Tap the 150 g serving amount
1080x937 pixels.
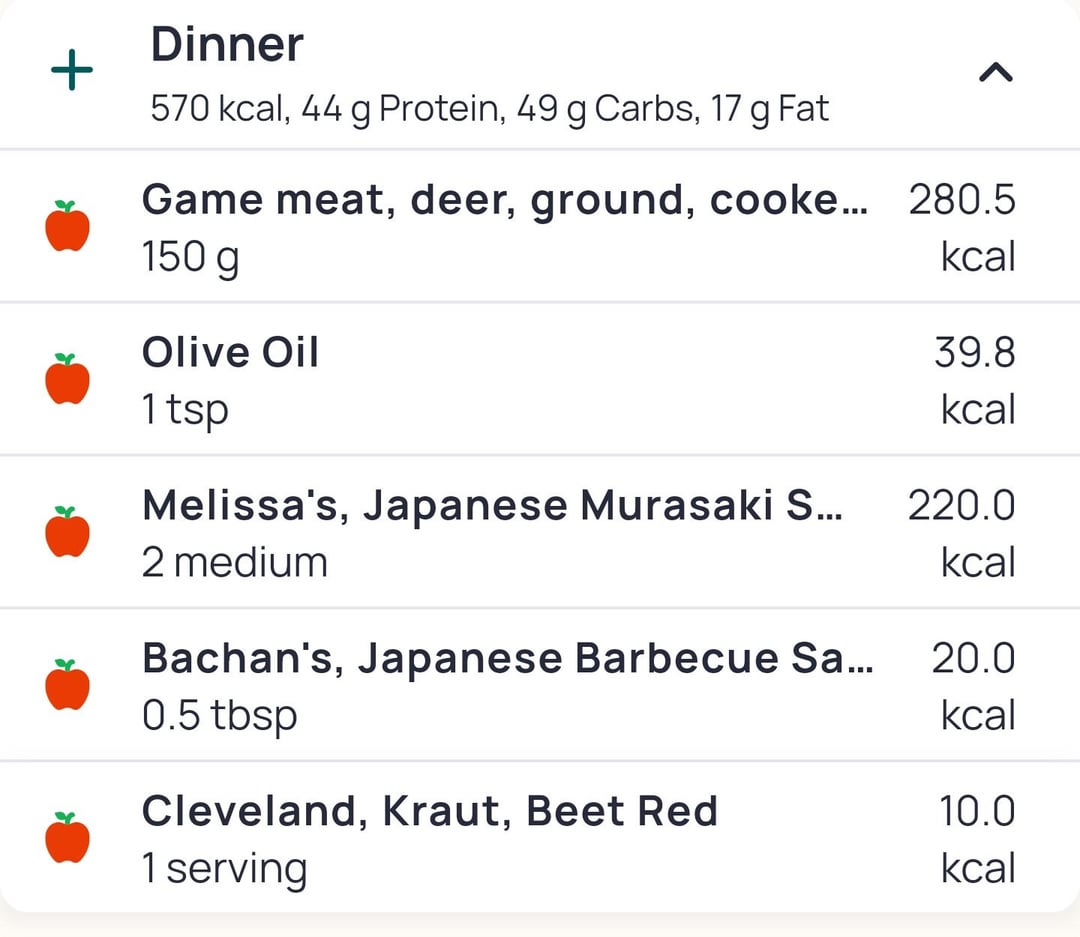coord(190,257)
